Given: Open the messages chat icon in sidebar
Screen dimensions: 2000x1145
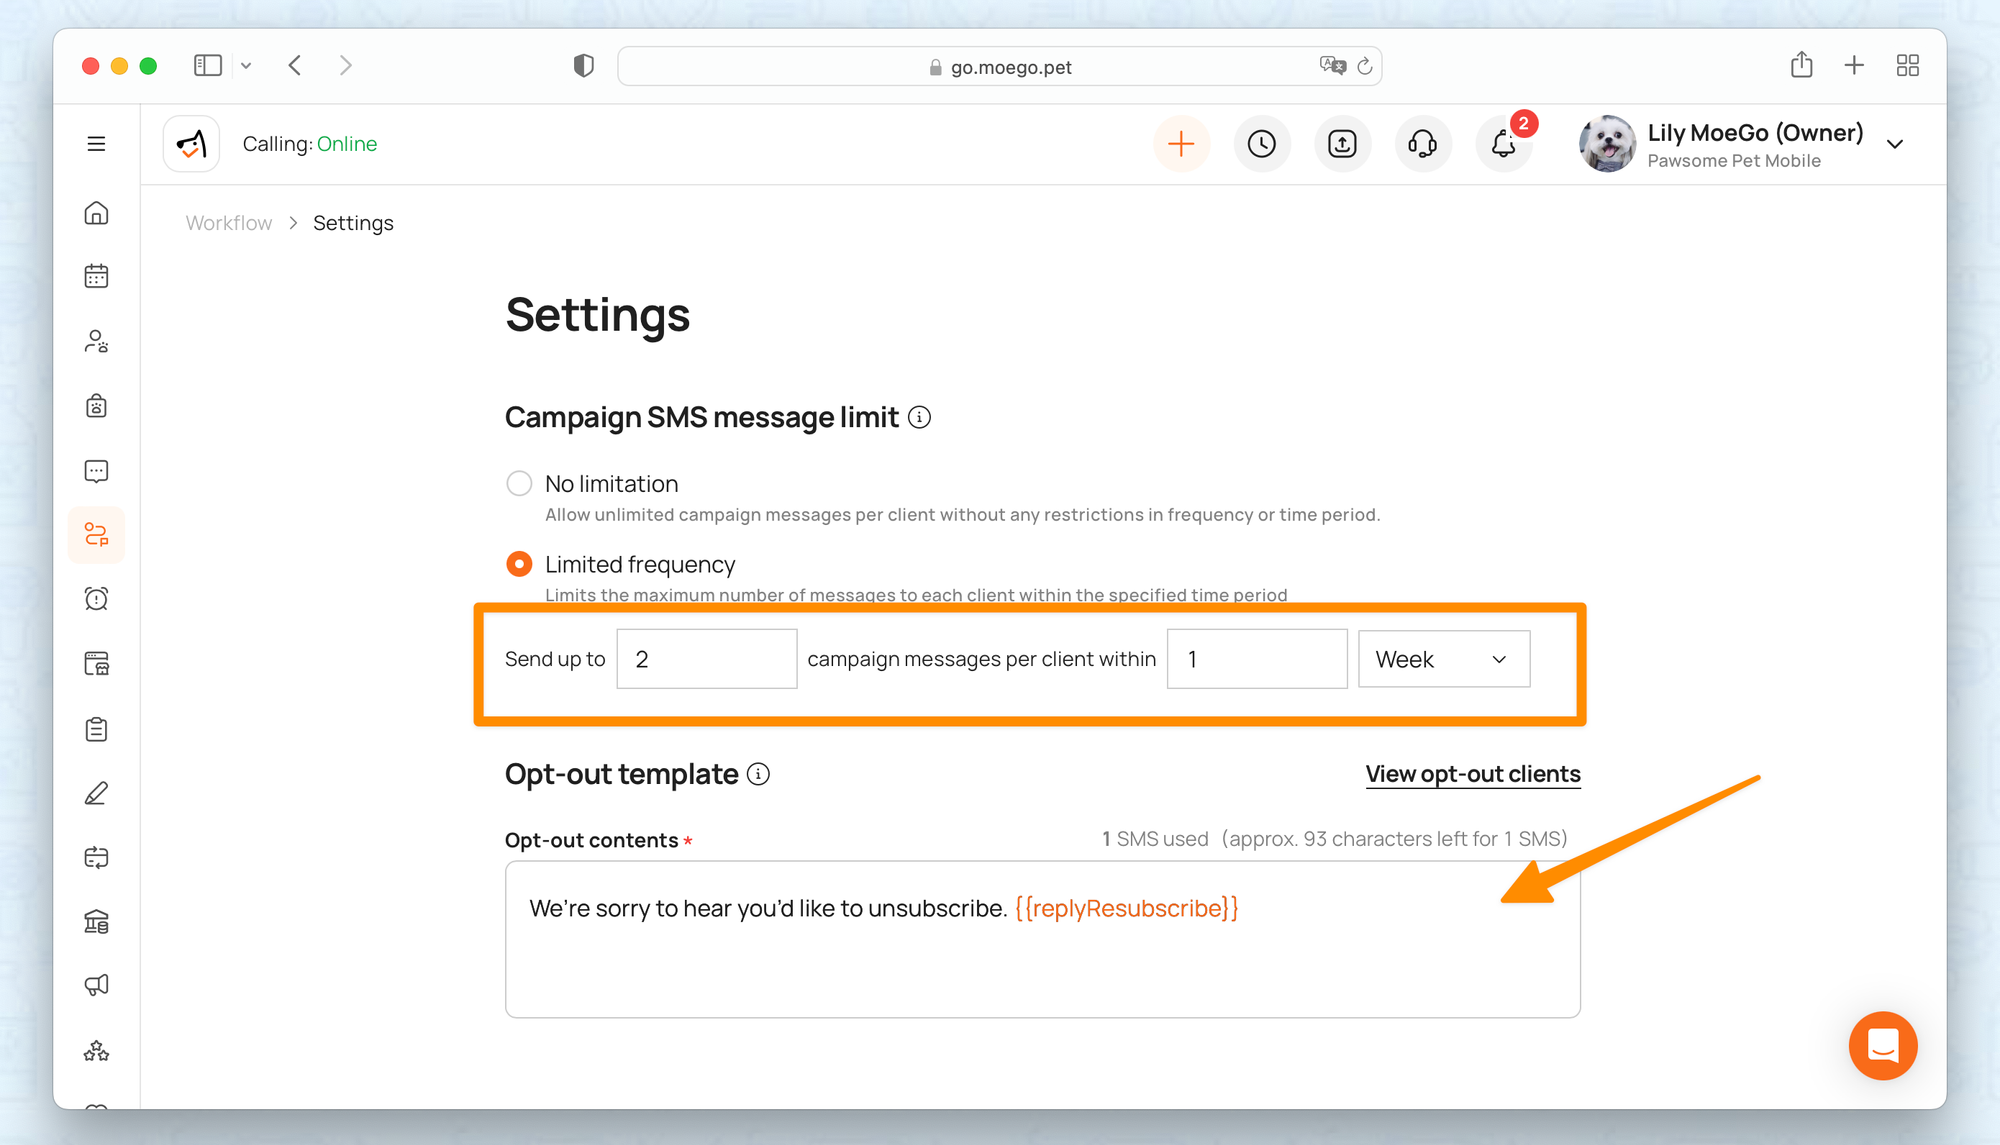Looking at the screenshot, I should (x=96, y=471).
